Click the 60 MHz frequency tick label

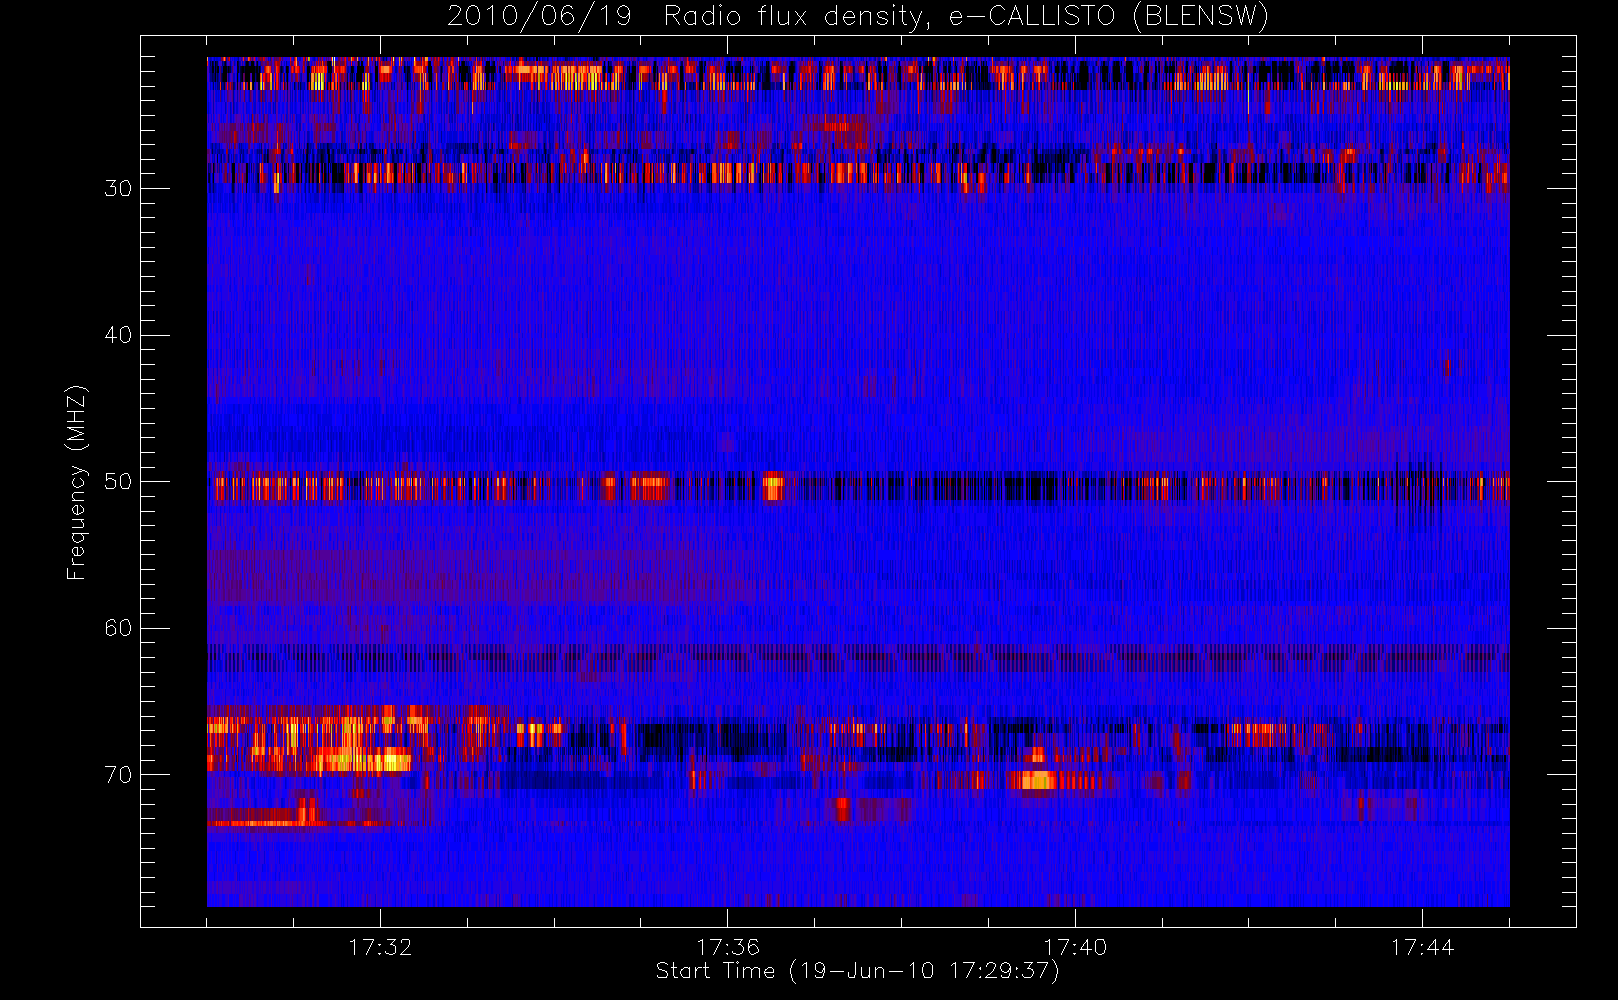click(118, 628)
